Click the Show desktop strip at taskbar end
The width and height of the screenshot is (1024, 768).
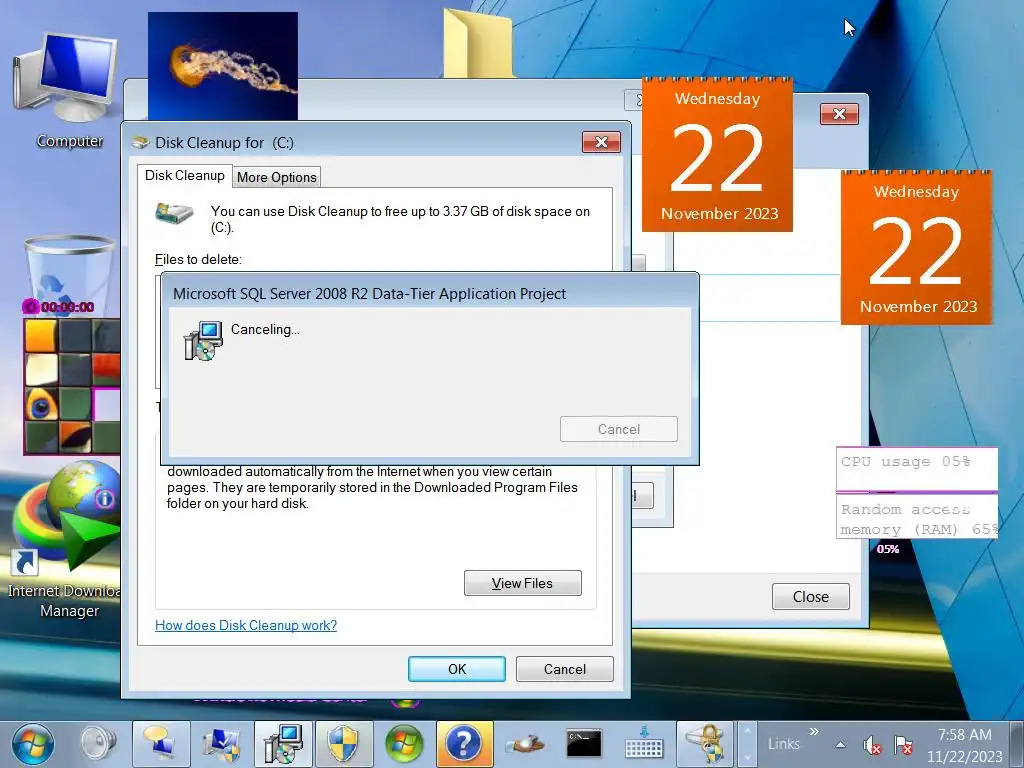[1017, 744]
